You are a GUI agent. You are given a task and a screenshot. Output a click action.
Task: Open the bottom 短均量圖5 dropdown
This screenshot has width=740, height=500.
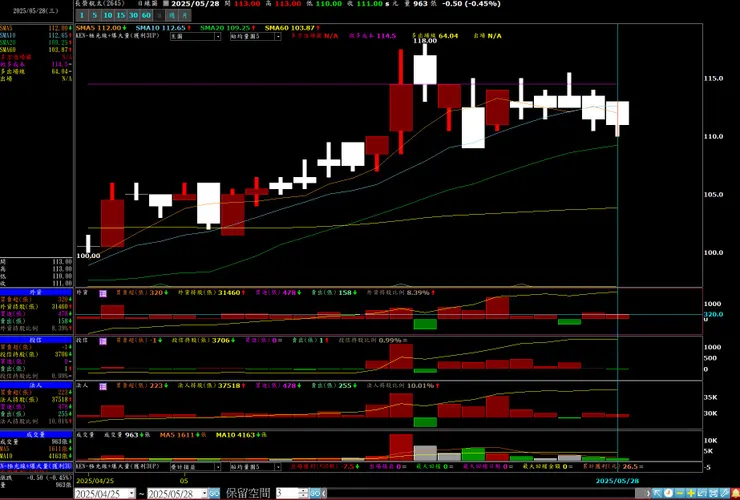coord(255,466)
